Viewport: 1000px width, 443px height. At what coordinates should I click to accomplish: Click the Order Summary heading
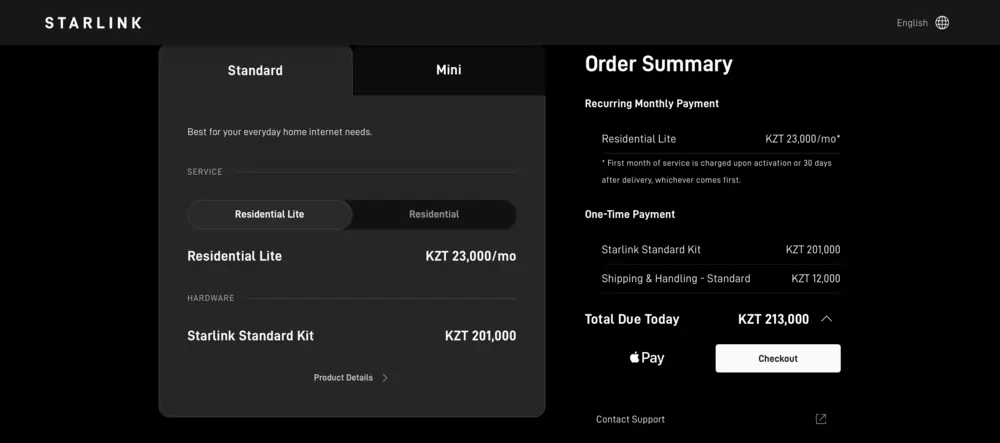[658, 64]
